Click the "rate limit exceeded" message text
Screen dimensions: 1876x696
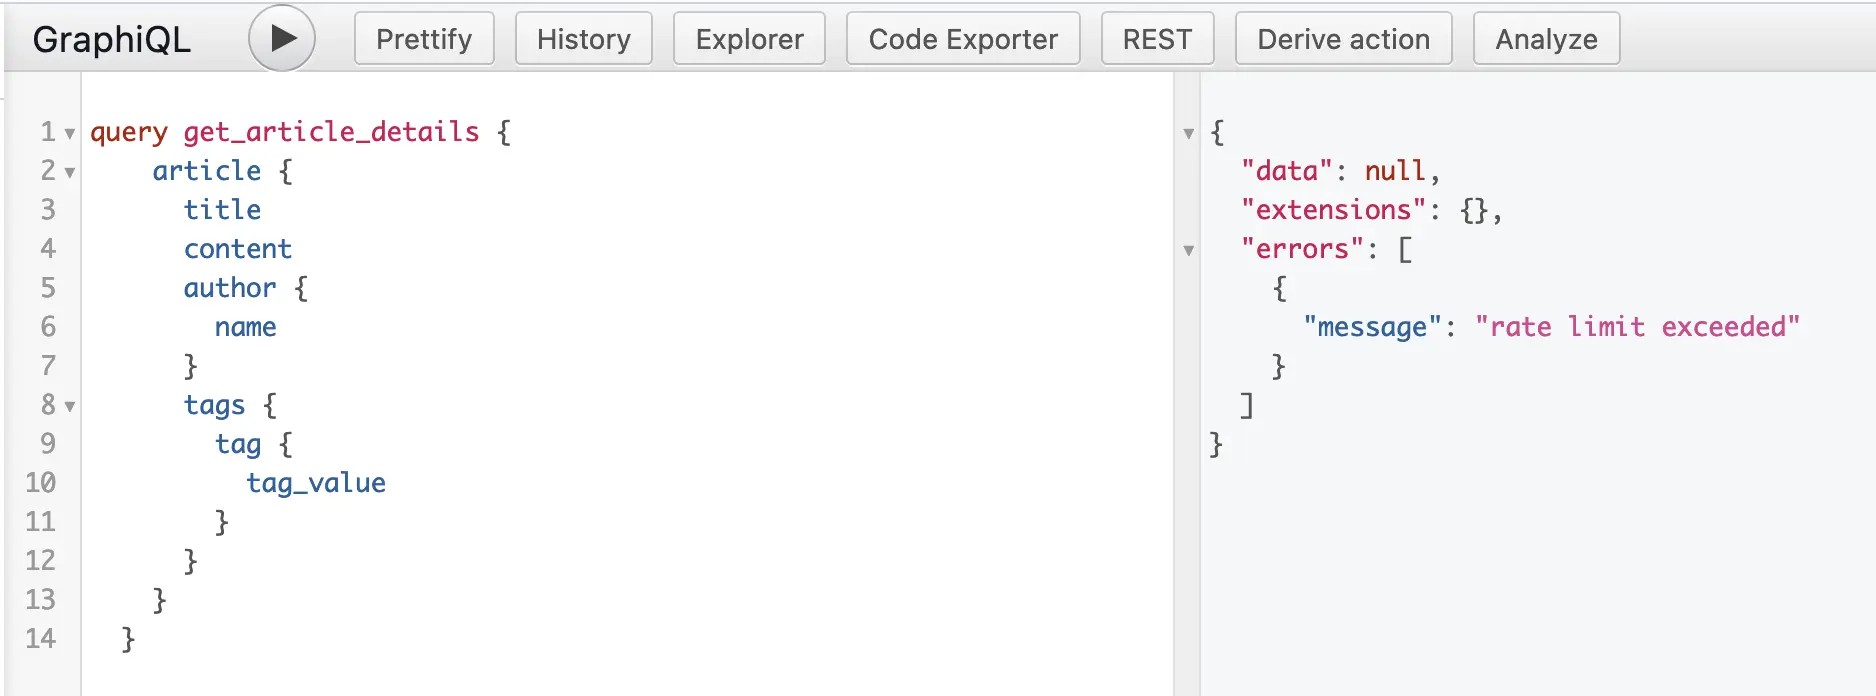pos(1638,327)
